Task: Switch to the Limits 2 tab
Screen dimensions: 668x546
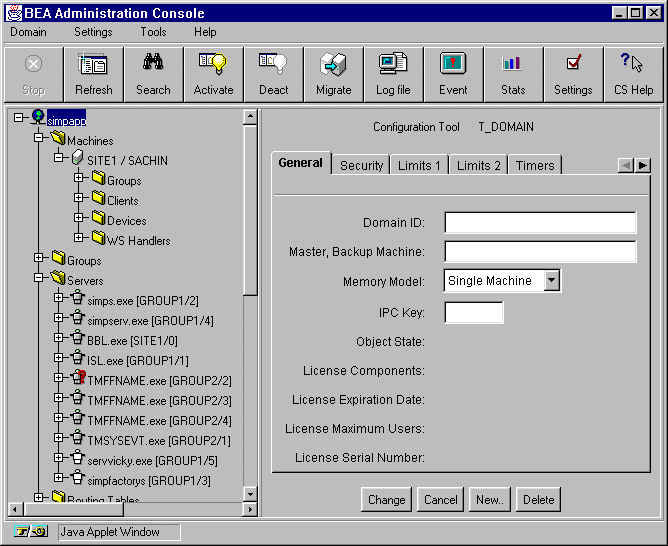Action: 478,165
